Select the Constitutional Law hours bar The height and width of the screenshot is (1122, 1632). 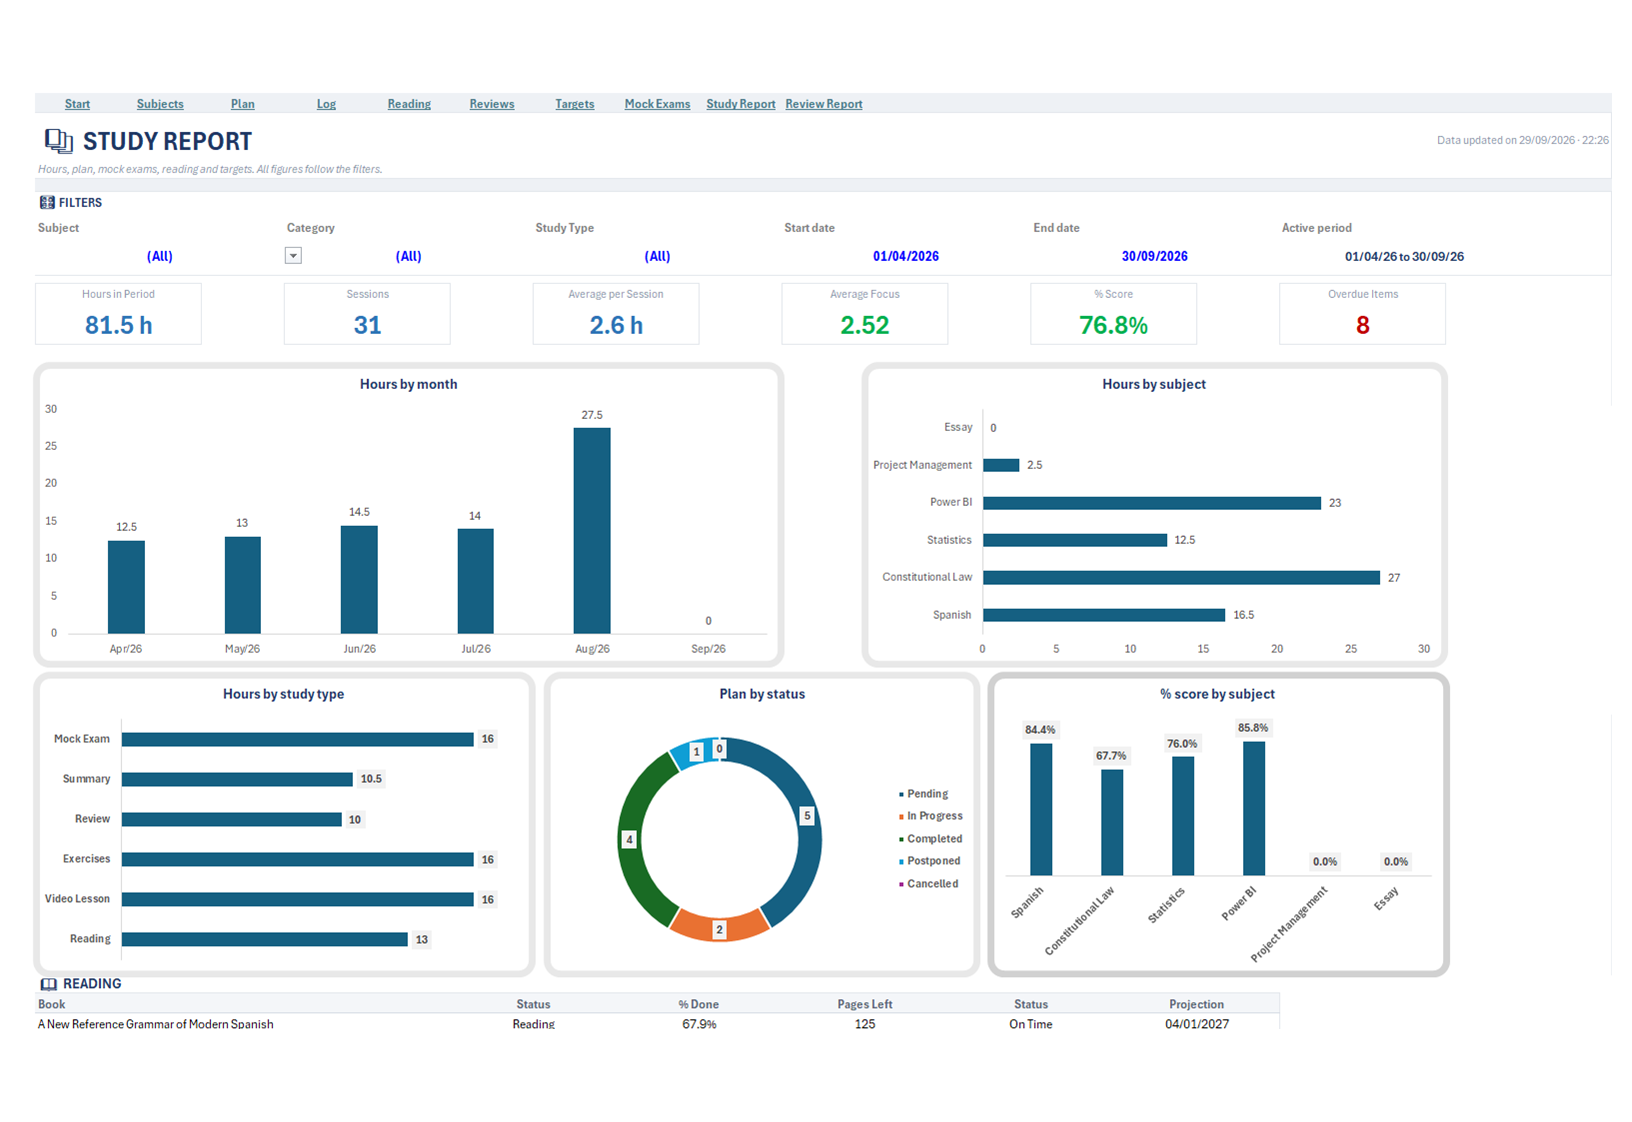click(x=1181, y=577)
